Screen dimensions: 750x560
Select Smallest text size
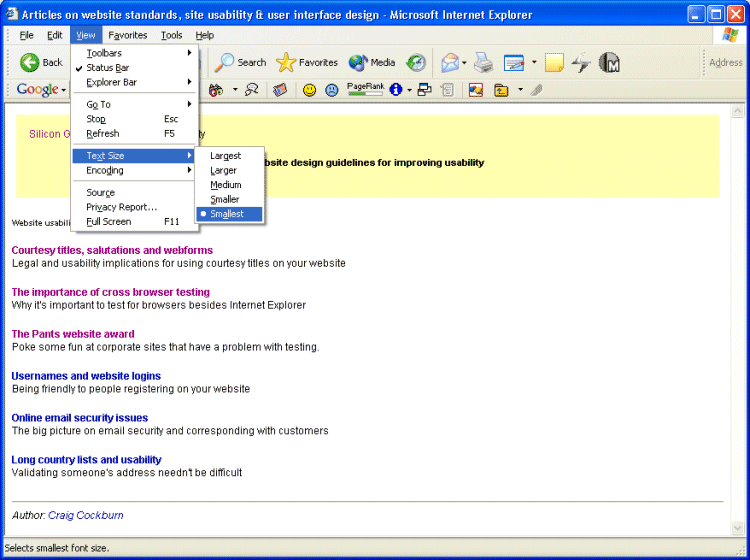click(229, 214)
